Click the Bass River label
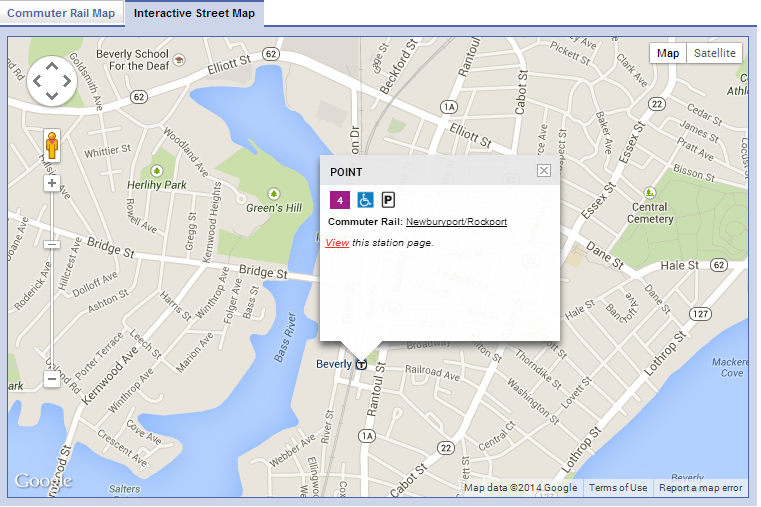761x507 pixels. [285, 337]
